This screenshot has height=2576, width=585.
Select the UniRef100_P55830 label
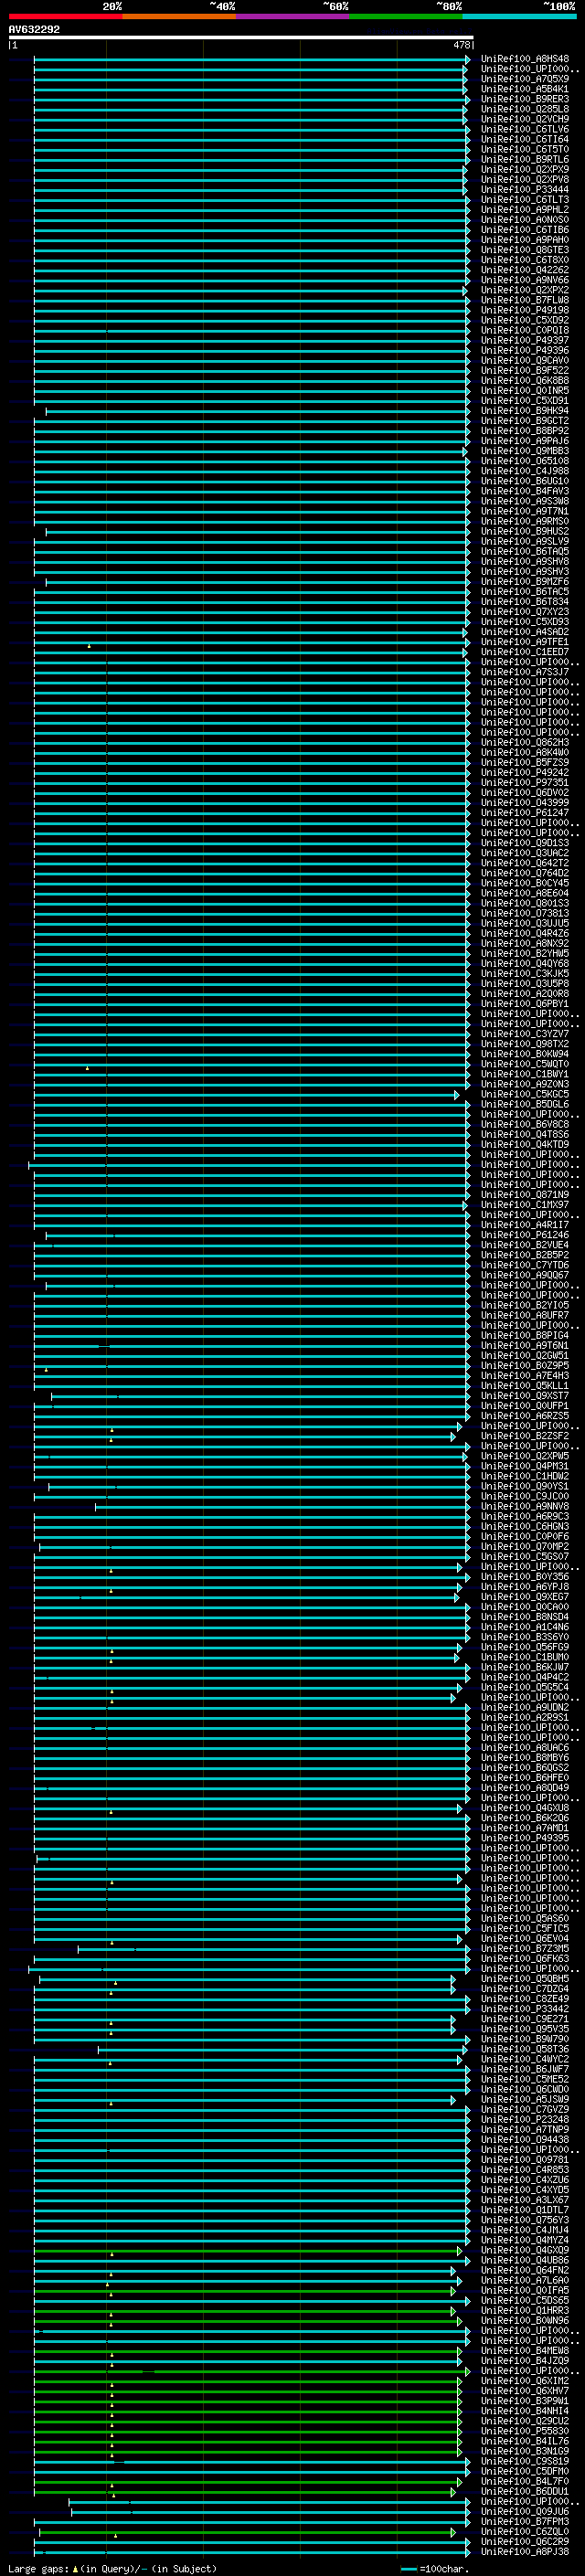[524, 2431]
